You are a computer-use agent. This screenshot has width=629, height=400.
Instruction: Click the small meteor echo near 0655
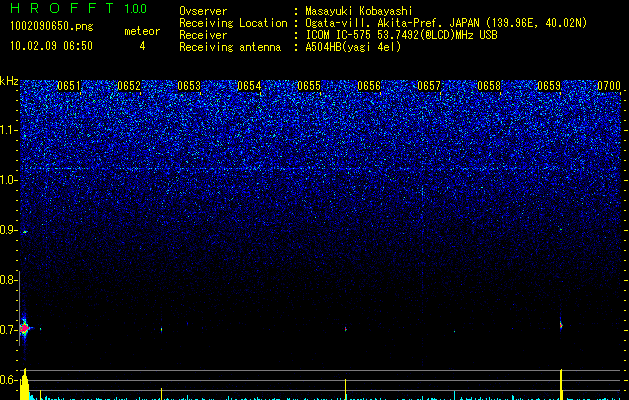pos(345,329)
